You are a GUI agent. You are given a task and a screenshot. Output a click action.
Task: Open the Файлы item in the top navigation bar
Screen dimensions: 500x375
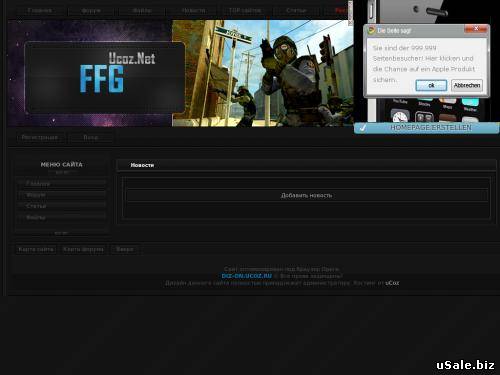tap(142, 10)
